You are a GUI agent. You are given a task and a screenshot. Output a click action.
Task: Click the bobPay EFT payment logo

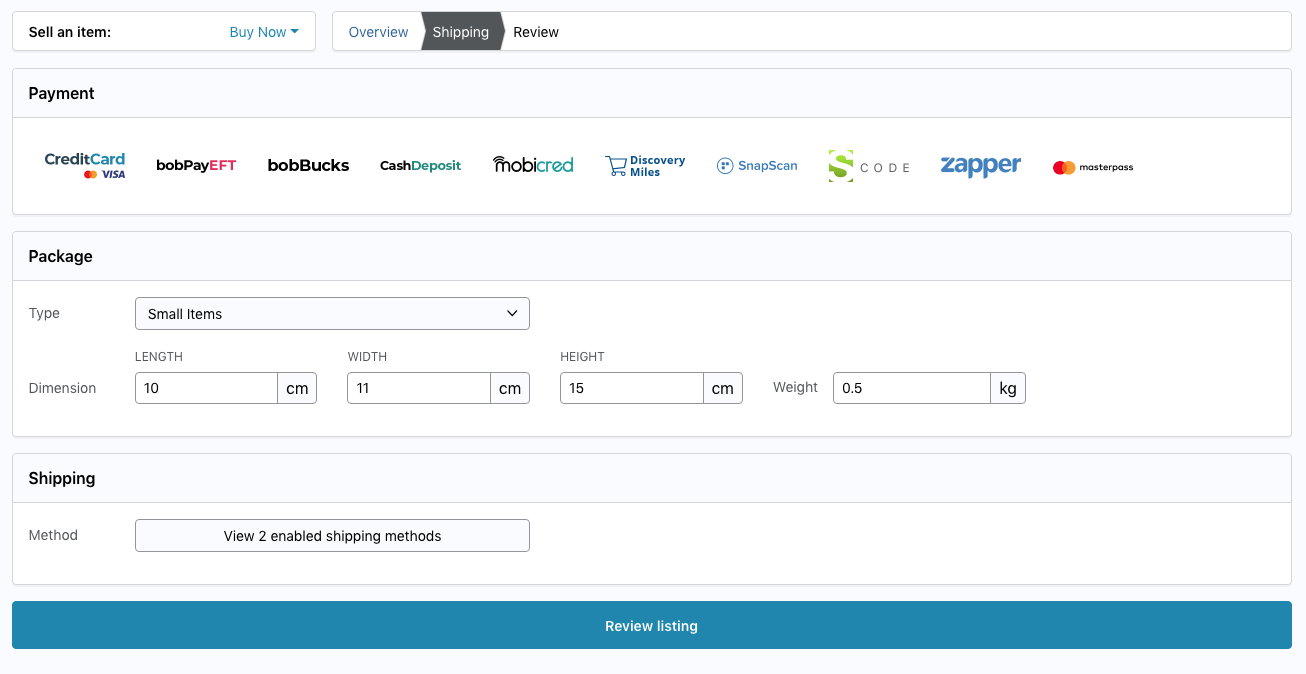point(196,165)
